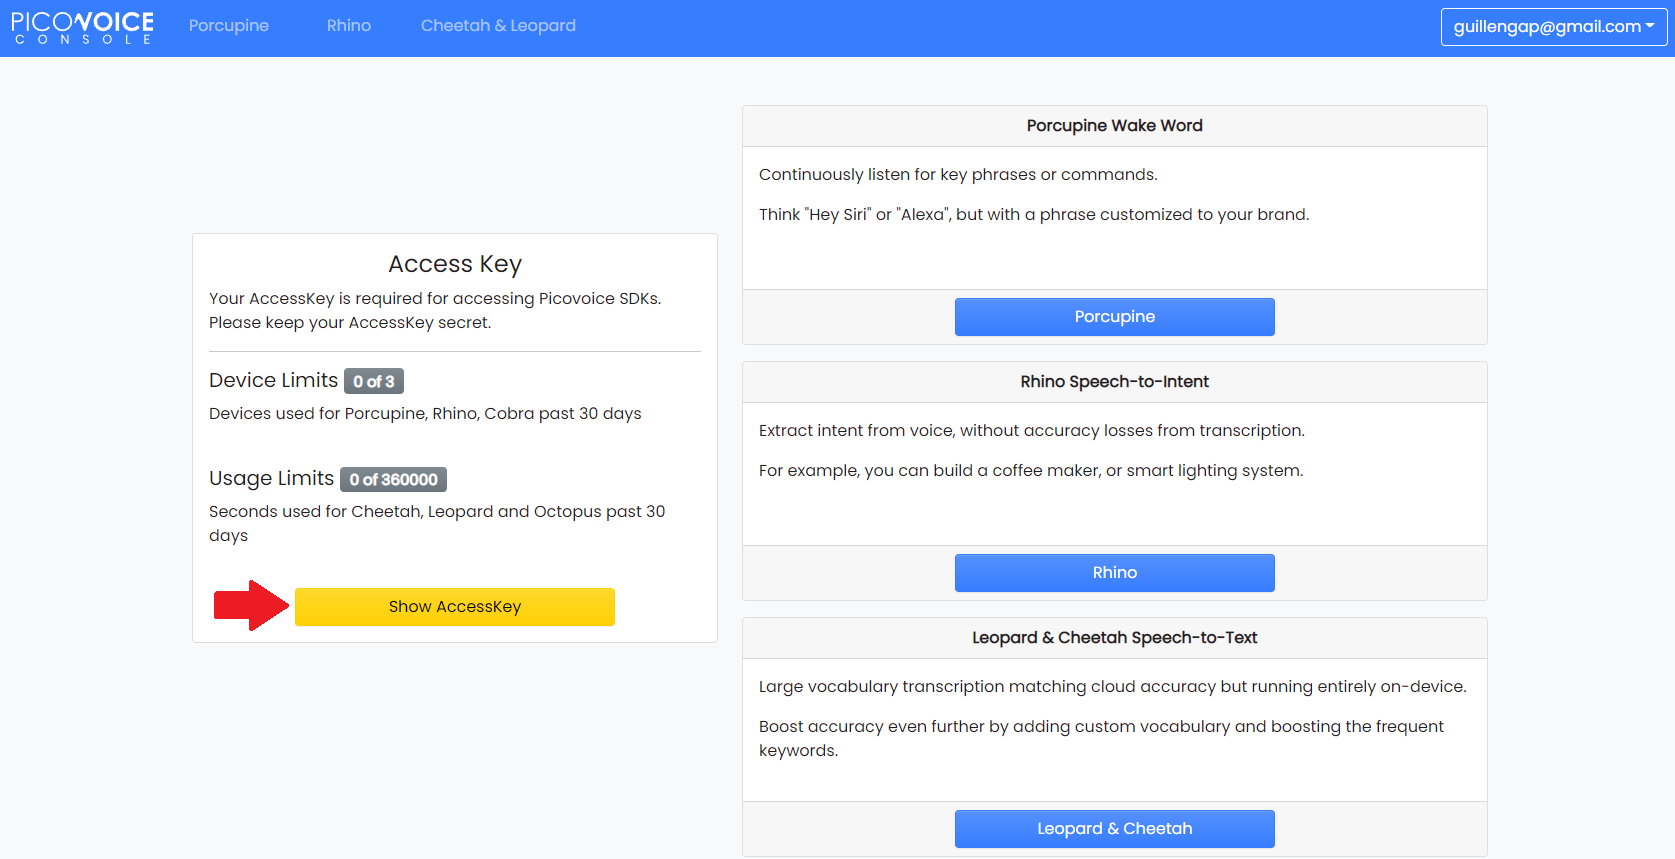Screen dimensions: 1675x859
Task: Click the blue Rhino button
Action: (1115, 573)
